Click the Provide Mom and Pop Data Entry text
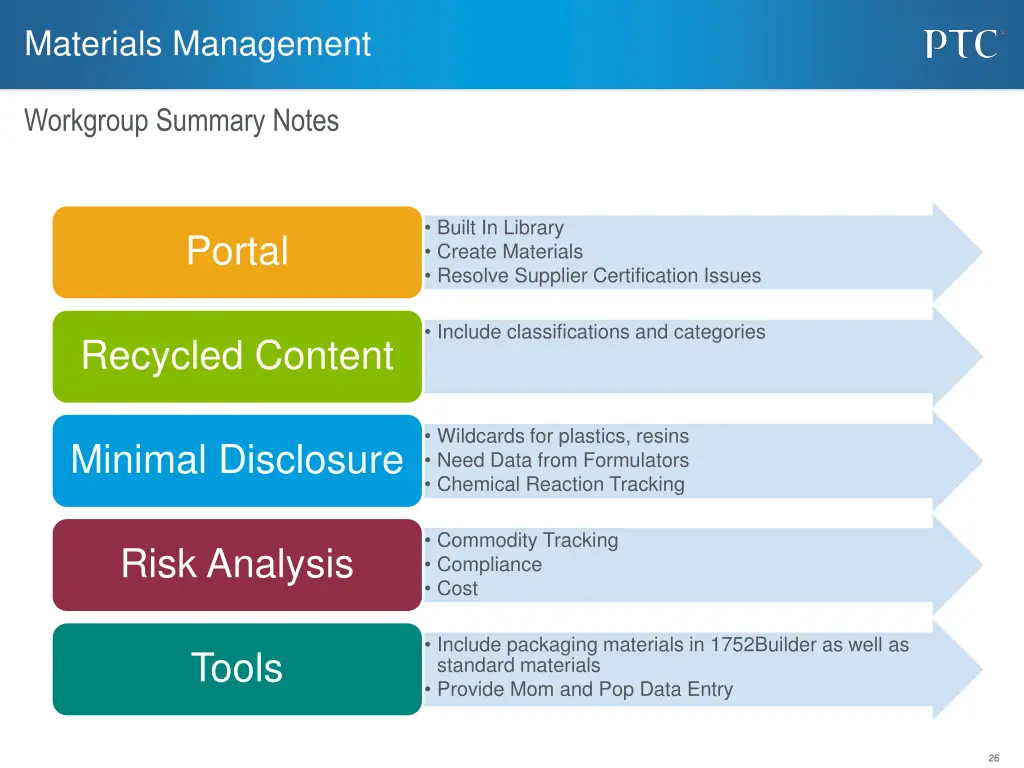Screen dimensions: 1024x768 pyautogui.click(x=583, y=689)
